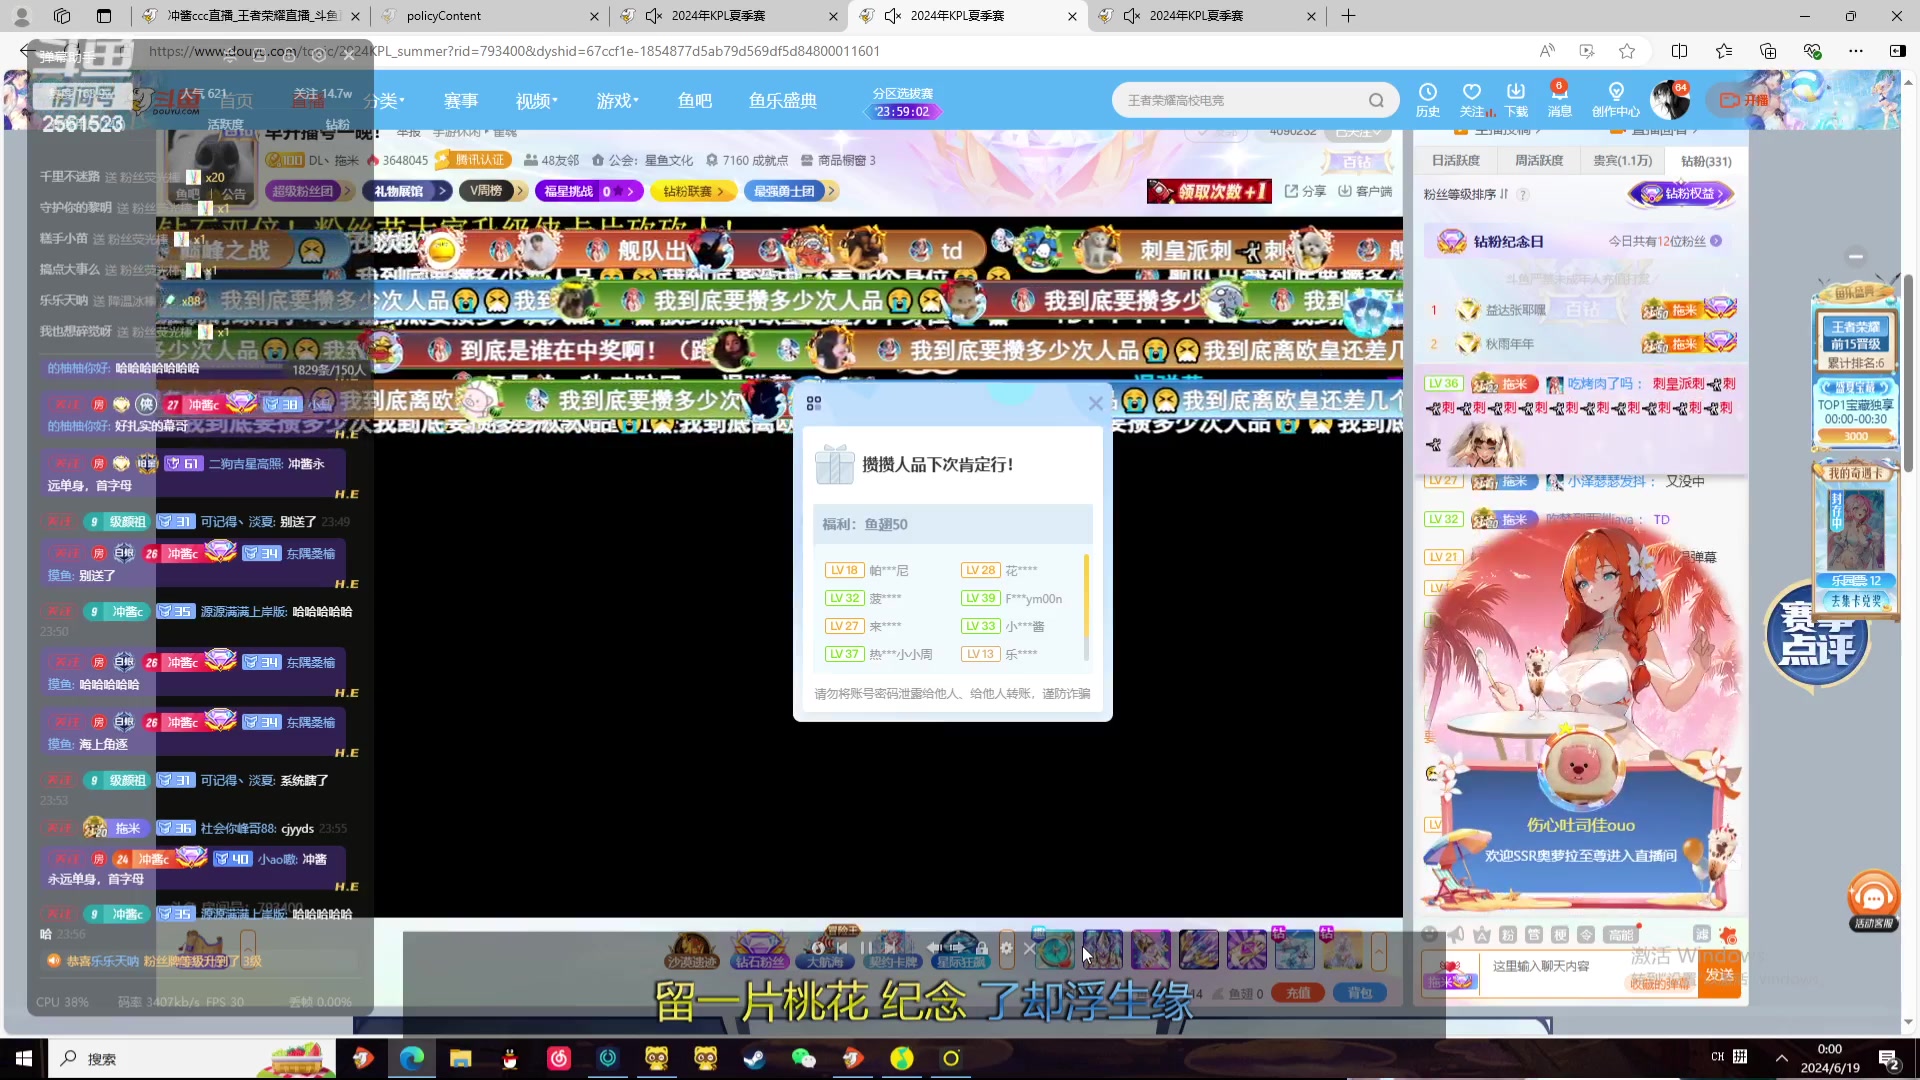Click the emoji smiley icon in chat toolbar
Screen dimensions: 1920x1080
coord(1430,934)
